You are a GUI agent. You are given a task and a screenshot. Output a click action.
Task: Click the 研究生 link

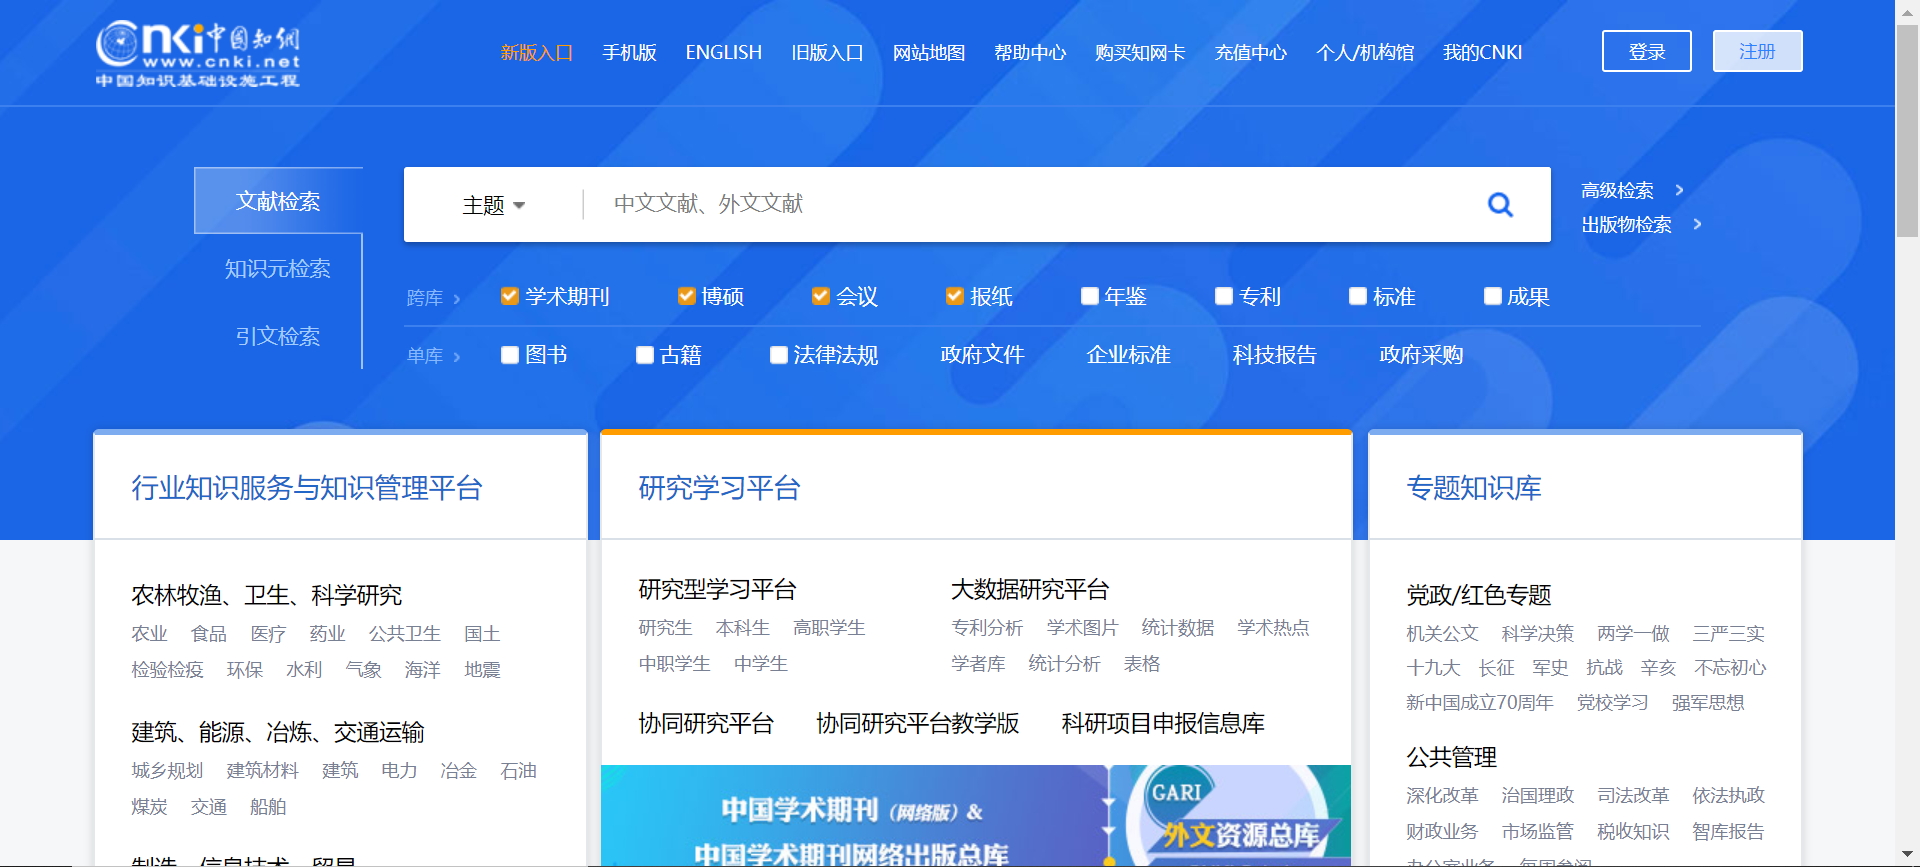pyautogui.click(x=665, y=628)
